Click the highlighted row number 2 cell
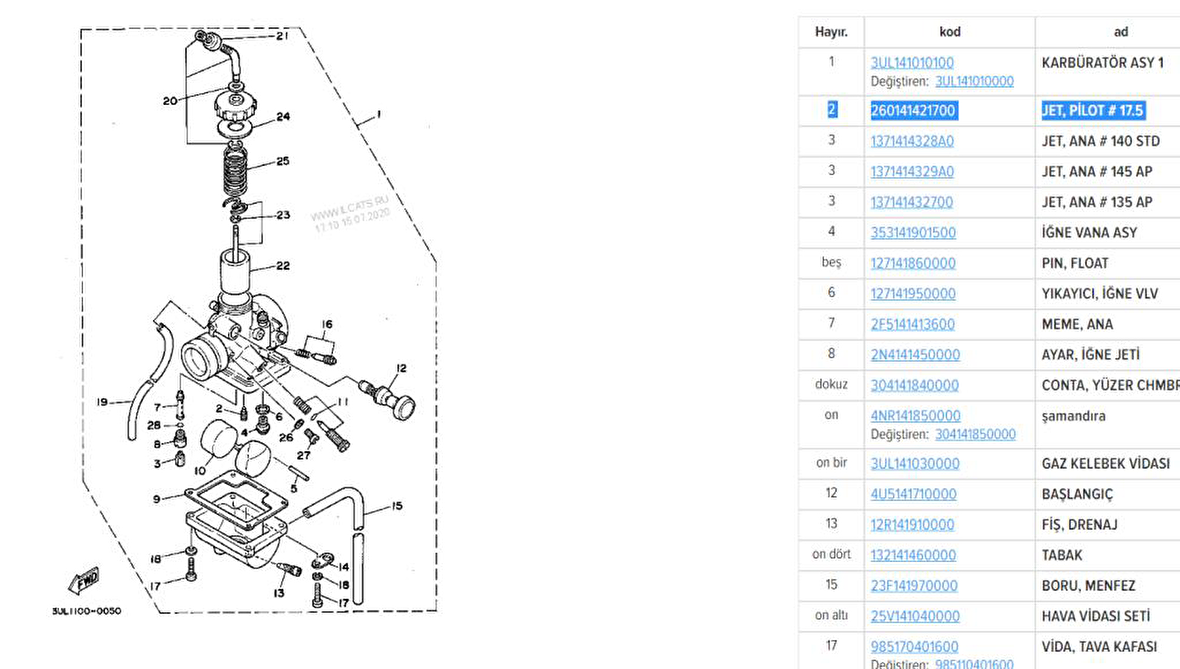 tap(831, 111)
